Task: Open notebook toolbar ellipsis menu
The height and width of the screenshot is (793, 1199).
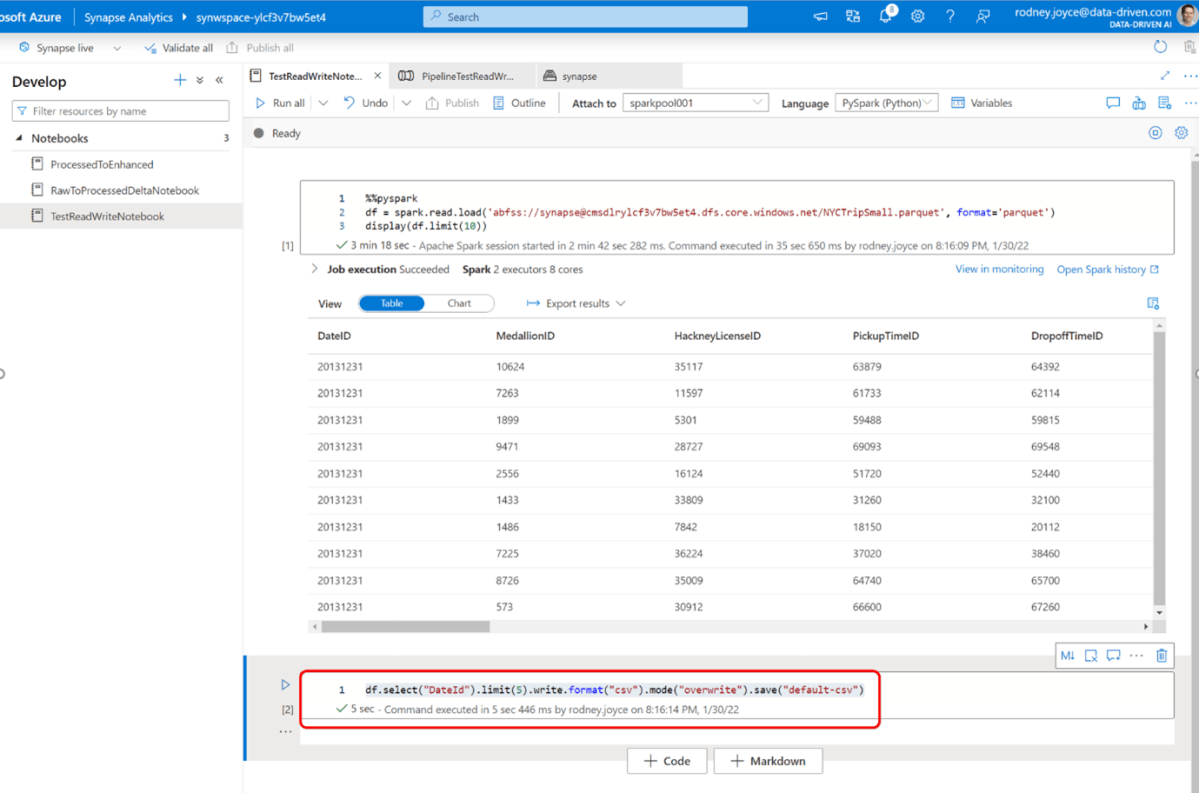Action: click(1190, 102)
